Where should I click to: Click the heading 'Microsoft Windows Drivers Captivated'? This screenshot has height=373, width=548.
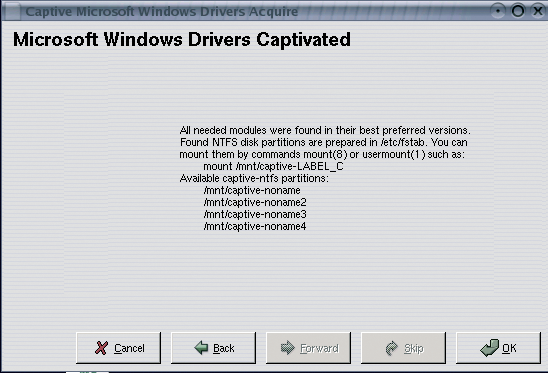click(182, 40)
